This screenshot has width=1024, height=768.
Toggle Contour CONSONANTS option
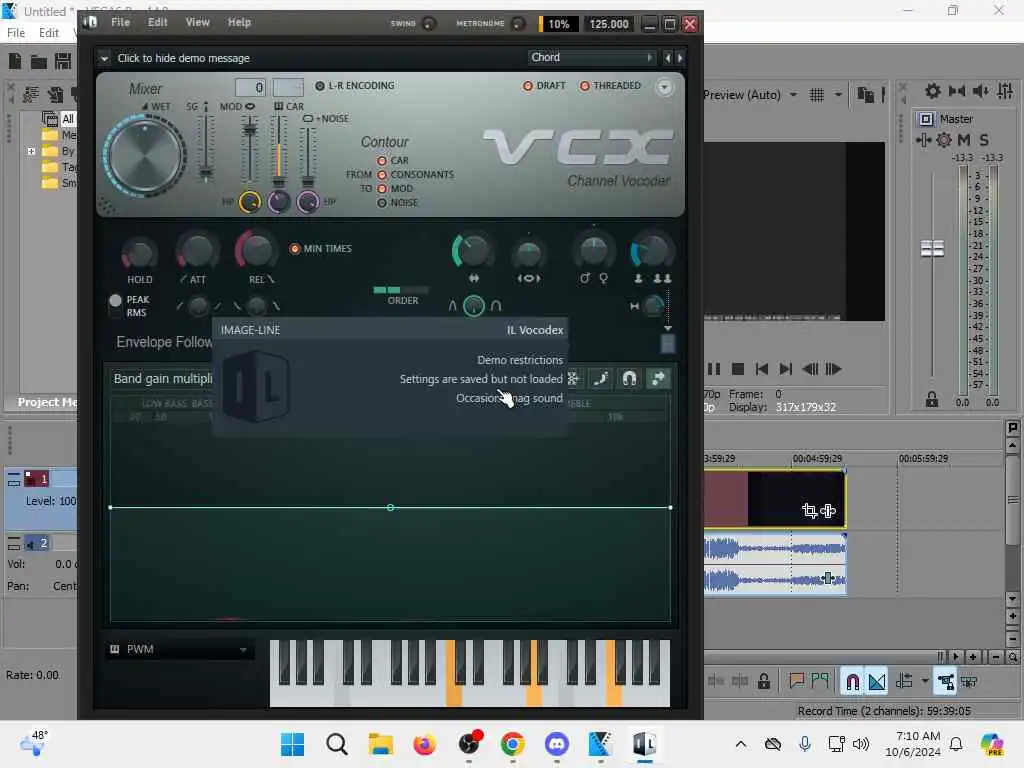coord(415,175)
